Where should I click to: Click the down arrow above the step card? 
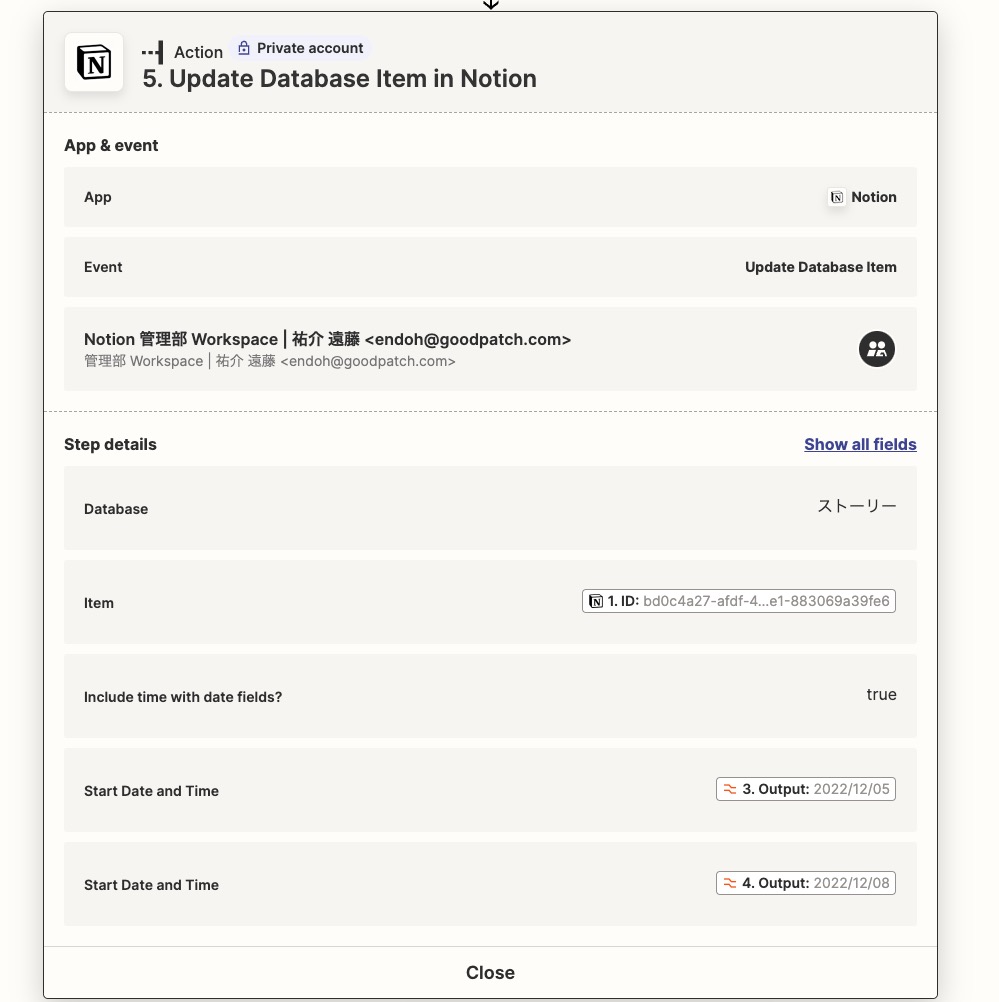tap(490, 4)
